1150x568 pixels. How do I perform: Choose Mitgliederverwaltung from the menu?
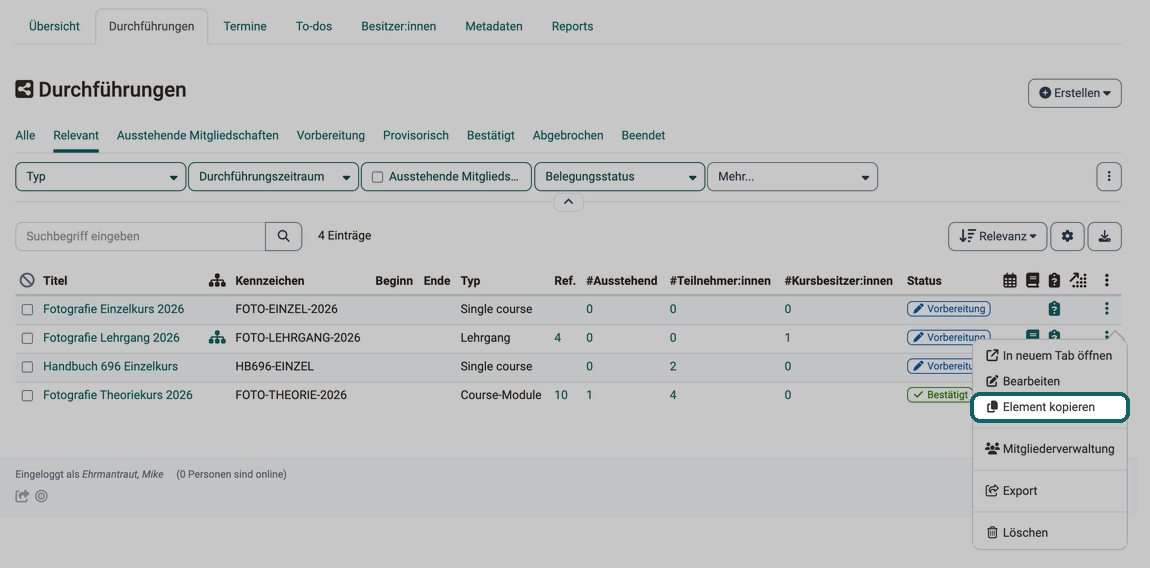1050,449
